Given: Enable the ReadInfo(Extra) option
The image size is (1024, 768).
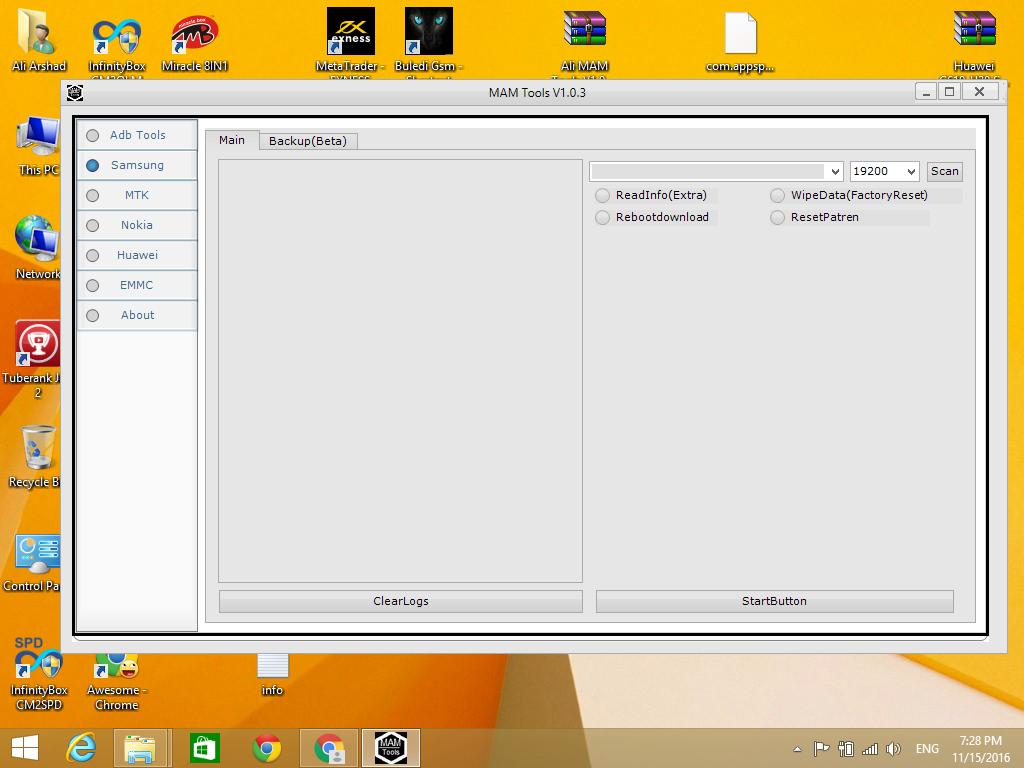Looking at the screenshot, I should [602, 195].
